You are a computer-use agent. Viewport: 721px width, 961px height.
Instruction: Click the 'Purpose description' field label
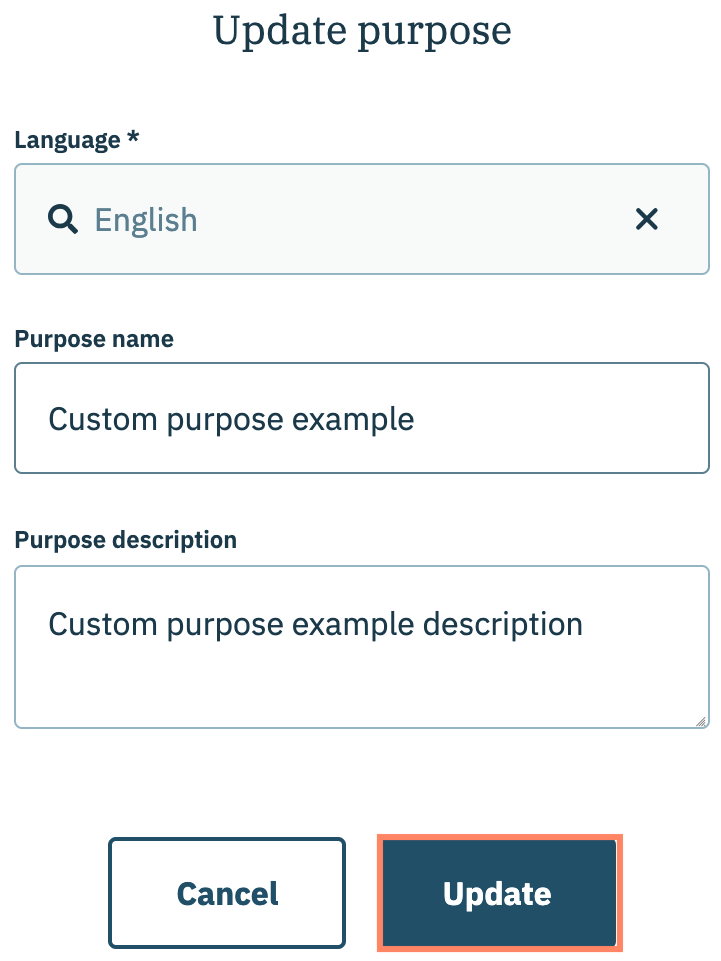tap(126, 540)
